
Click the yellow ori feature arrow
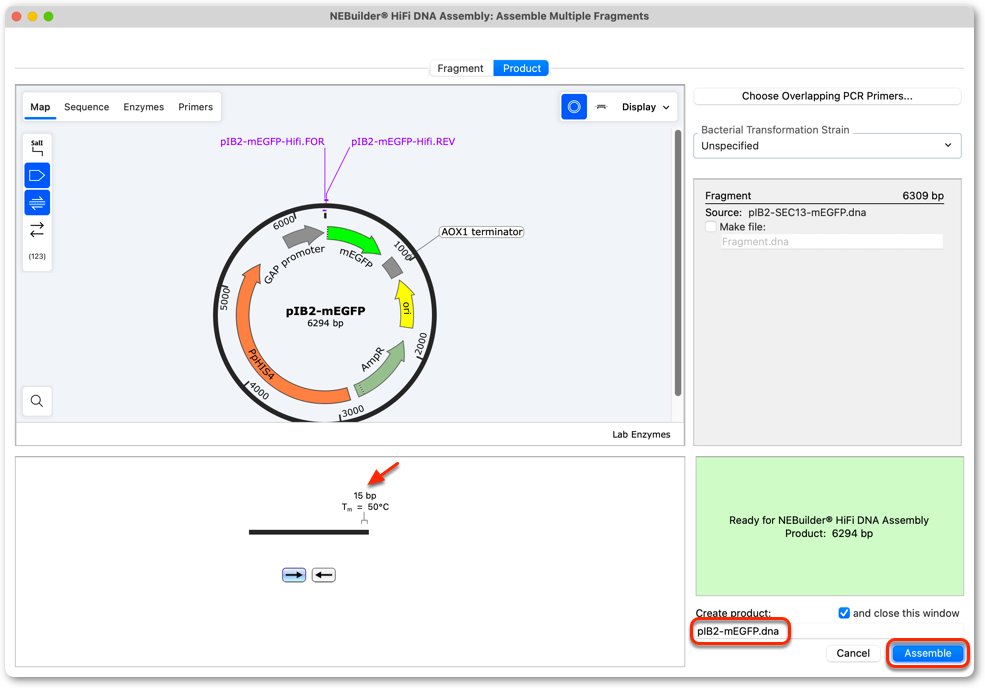click(406, 305)
